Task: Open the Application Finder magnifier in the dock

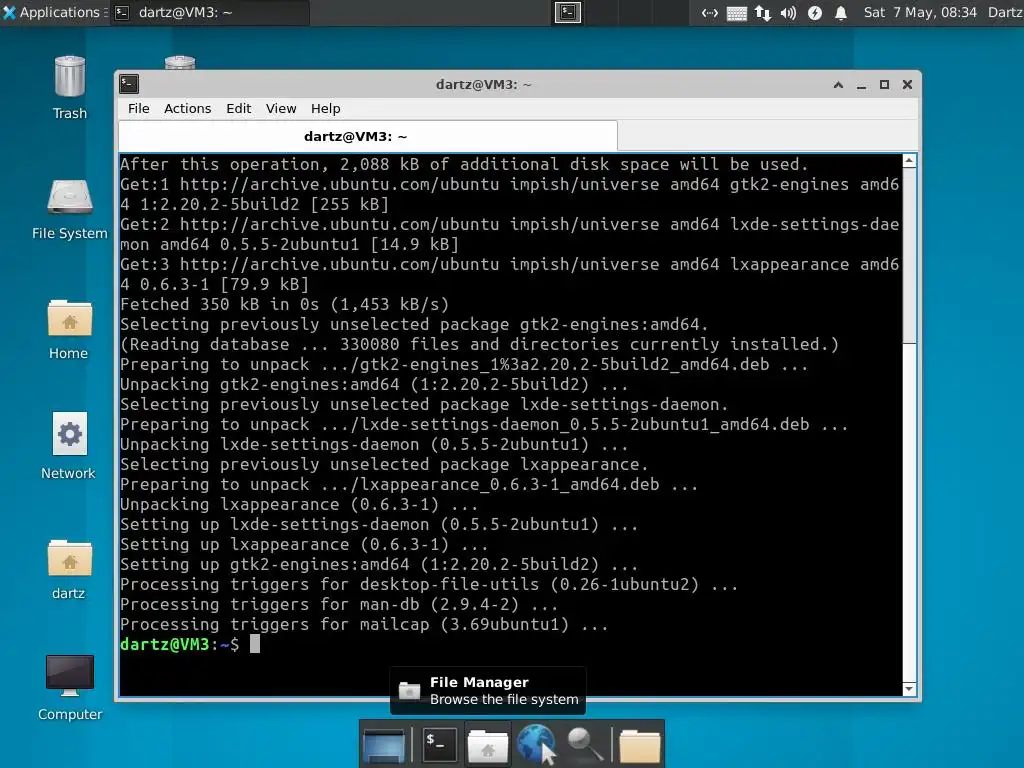Action: 585,744
